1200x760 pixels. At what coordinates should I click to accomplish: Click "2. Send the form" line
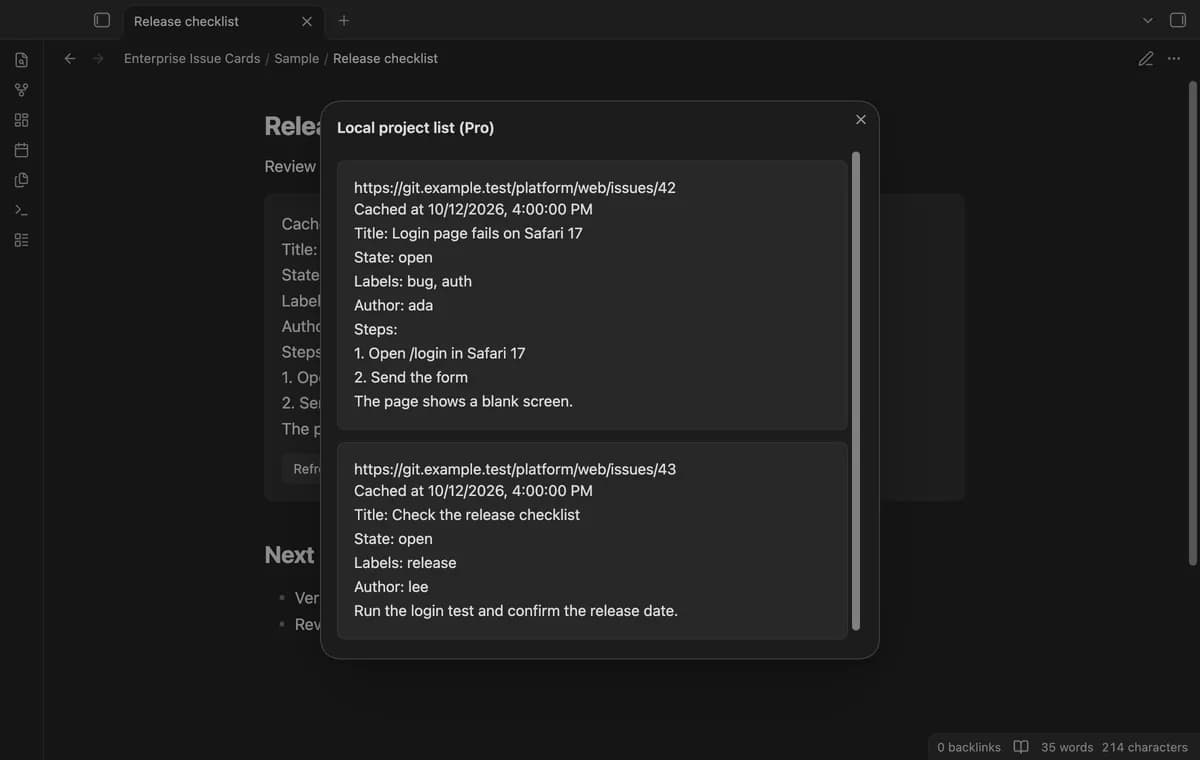click(x=411, y=377)
